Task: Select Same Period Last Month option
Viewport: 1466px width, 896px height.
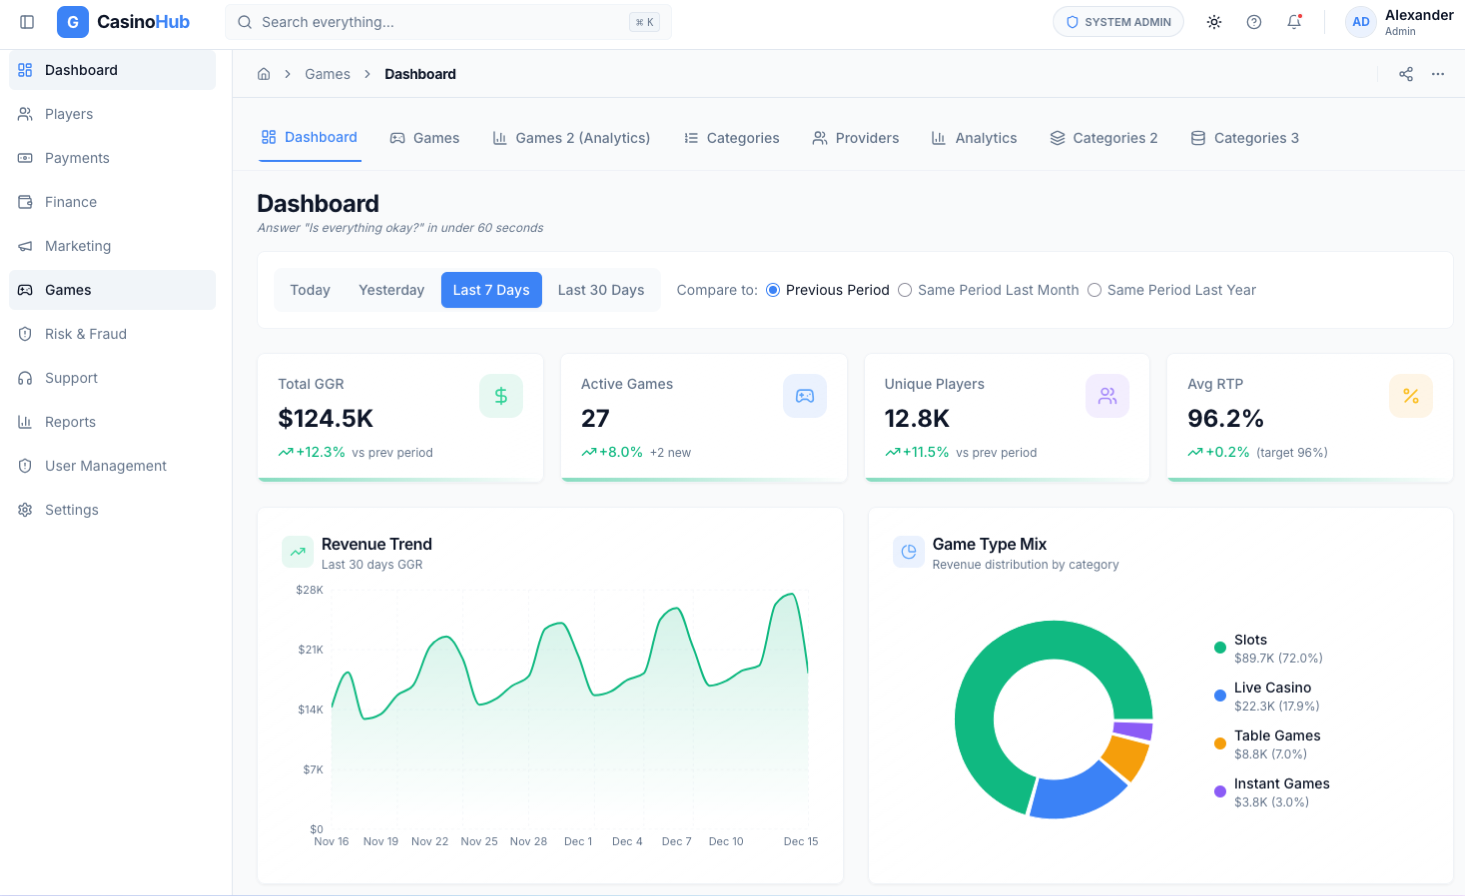Action: click(905, 290)
